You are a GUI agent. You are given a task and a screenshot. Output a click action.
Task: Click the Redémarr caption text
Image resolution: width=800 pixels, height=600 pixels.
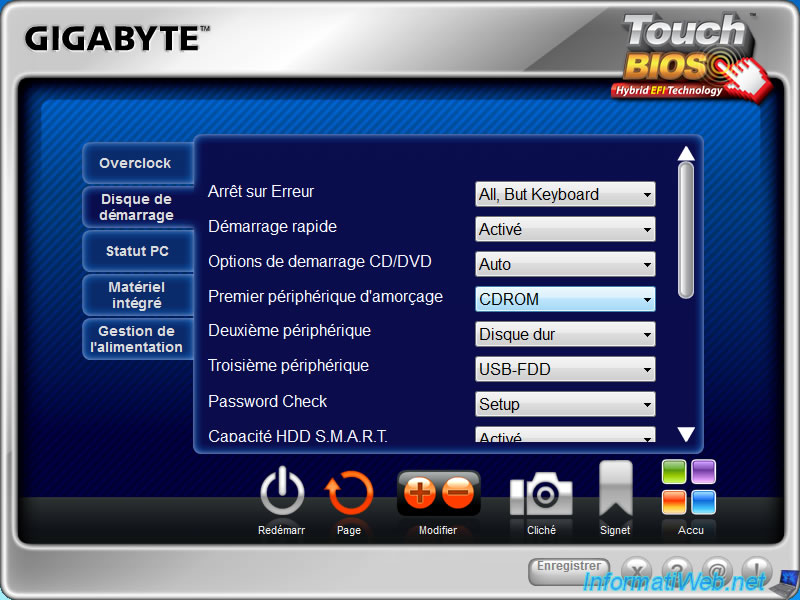282,531
